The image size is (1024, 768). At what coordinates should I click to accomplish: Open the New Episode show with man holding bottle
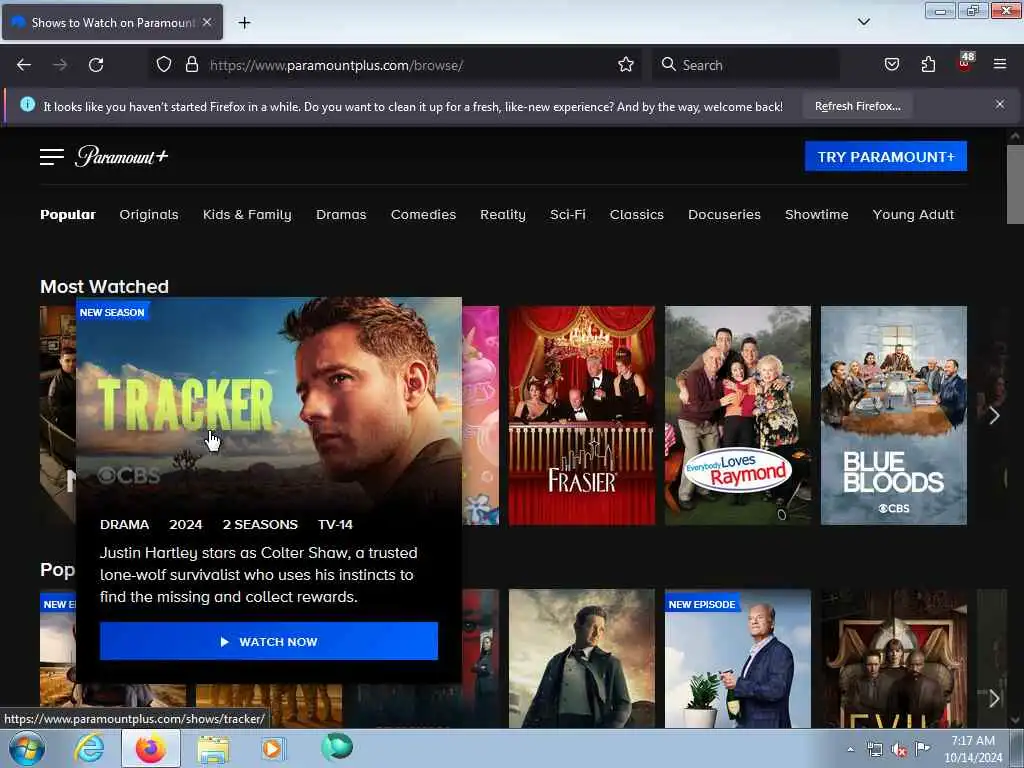coord(737,658)
